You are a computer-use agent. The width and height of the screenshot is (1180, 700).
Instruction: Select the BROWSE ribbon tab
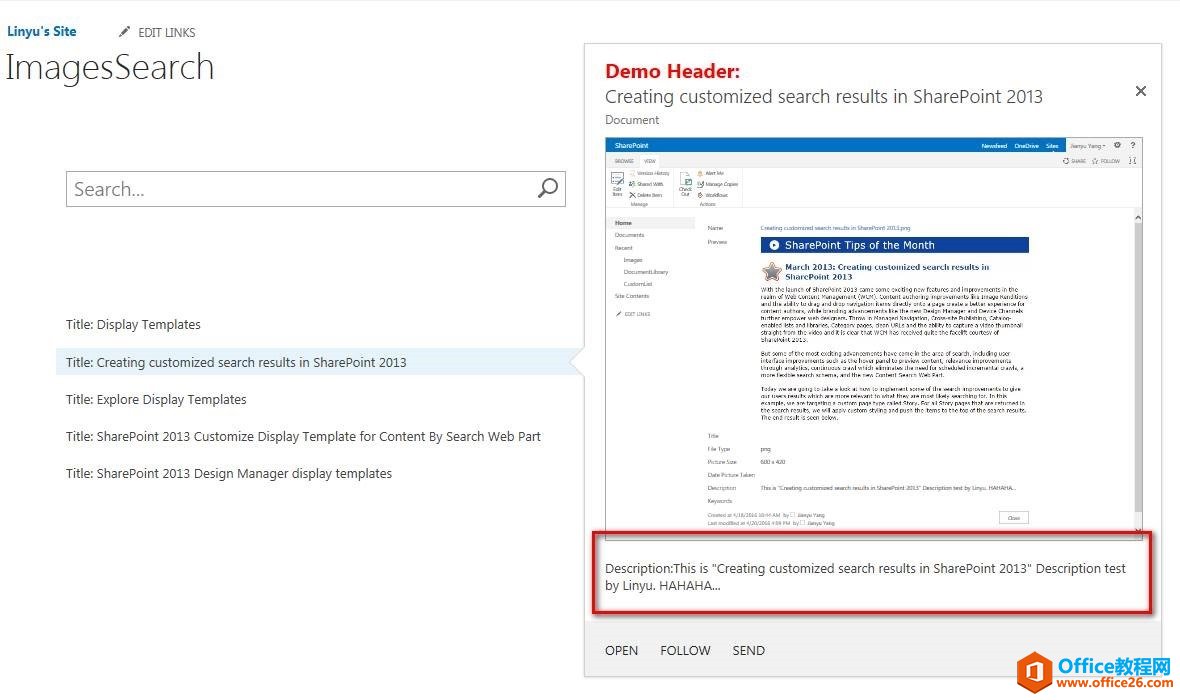(624, 160)
